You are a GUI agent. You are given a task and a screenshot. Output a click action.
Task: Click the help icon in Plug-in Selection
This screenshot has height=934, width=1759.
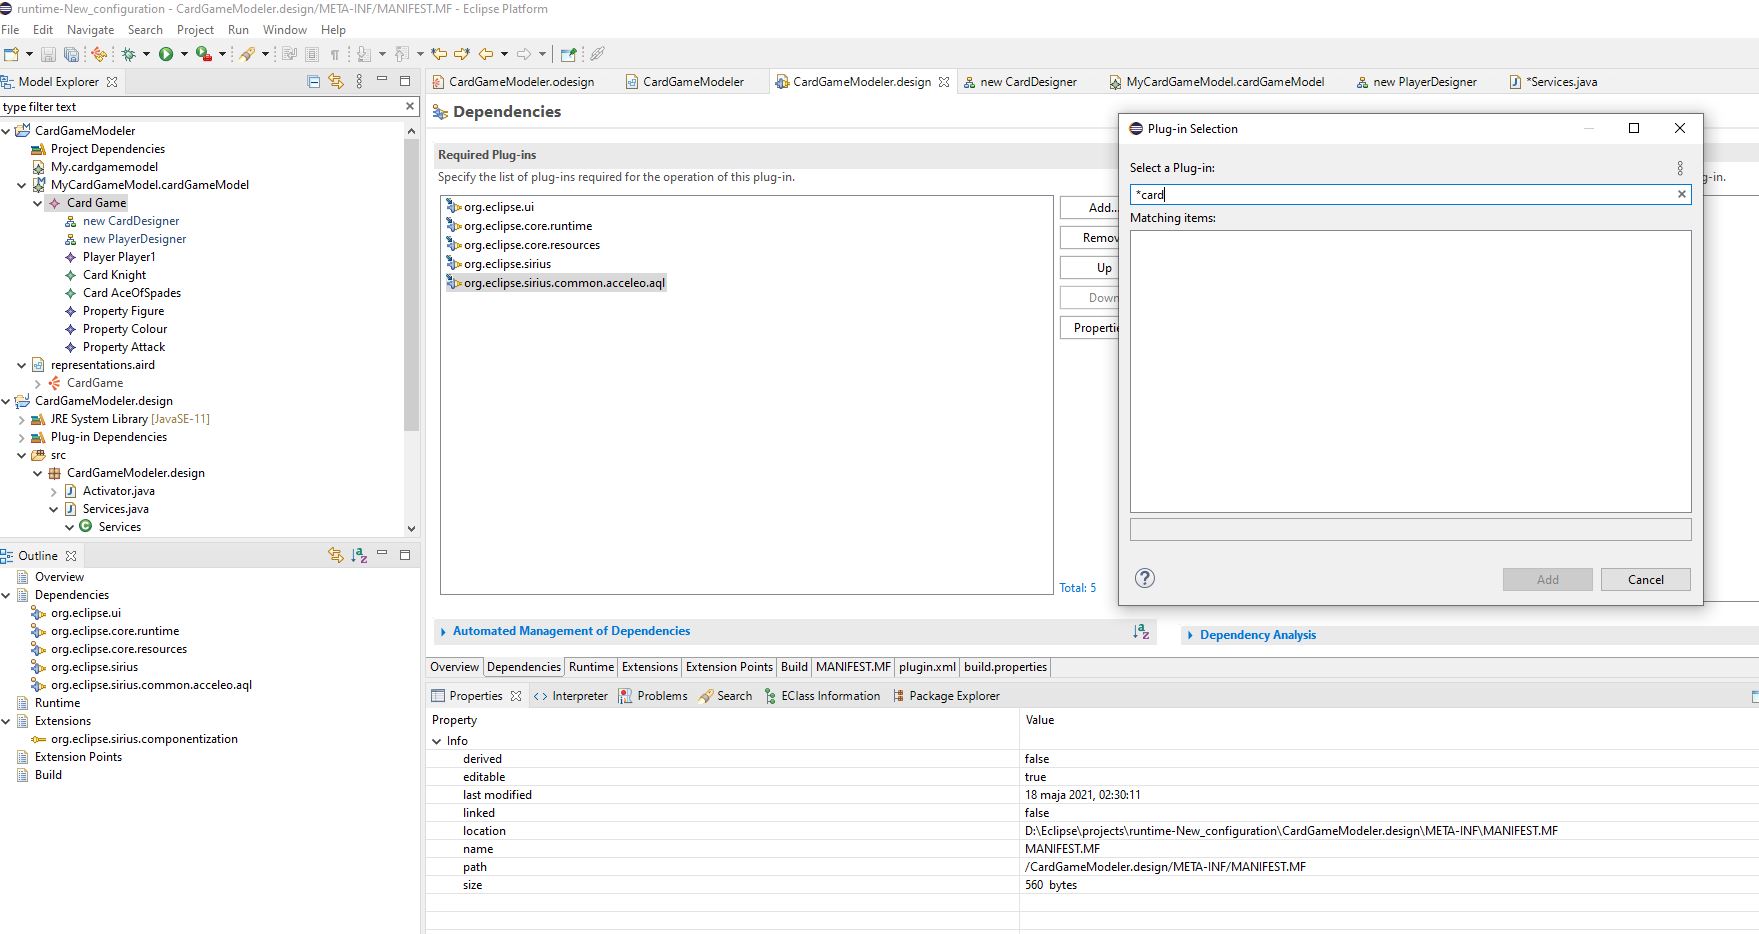(1145, 578)
